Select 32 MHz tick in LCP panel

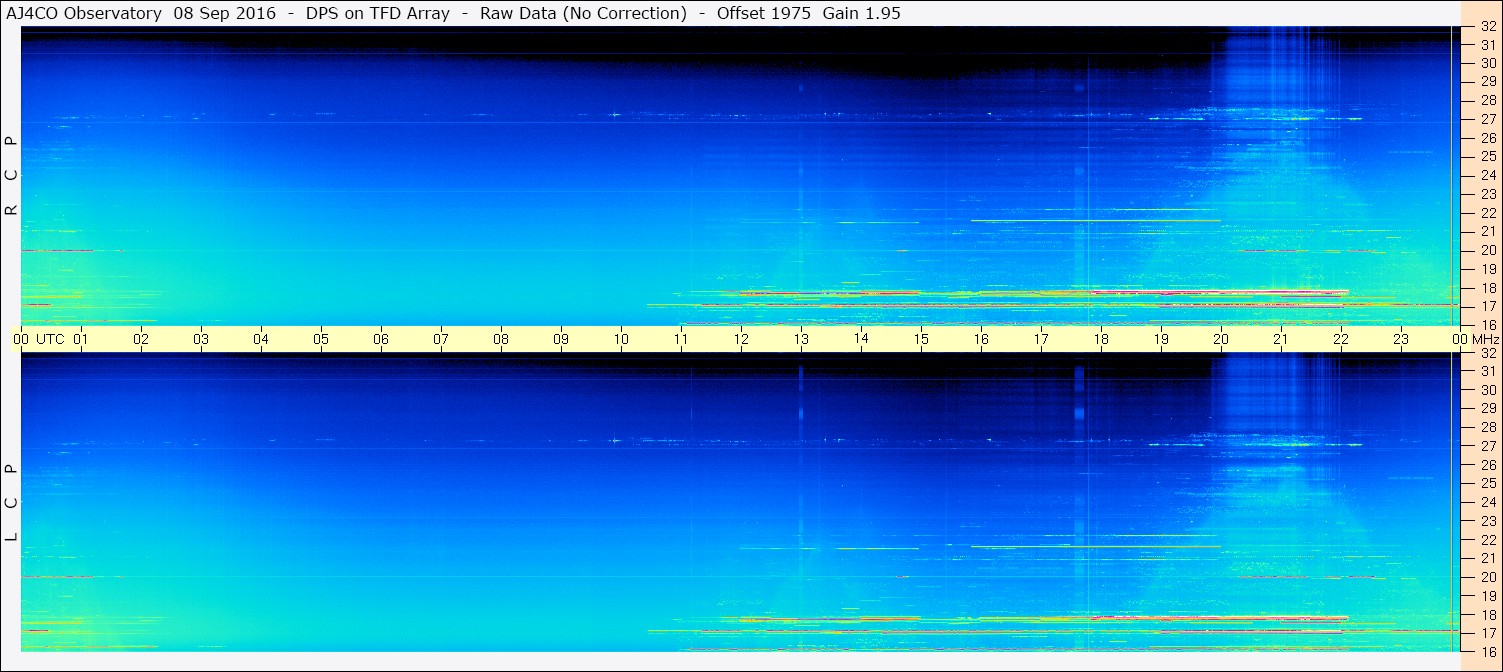[1487, 353]
